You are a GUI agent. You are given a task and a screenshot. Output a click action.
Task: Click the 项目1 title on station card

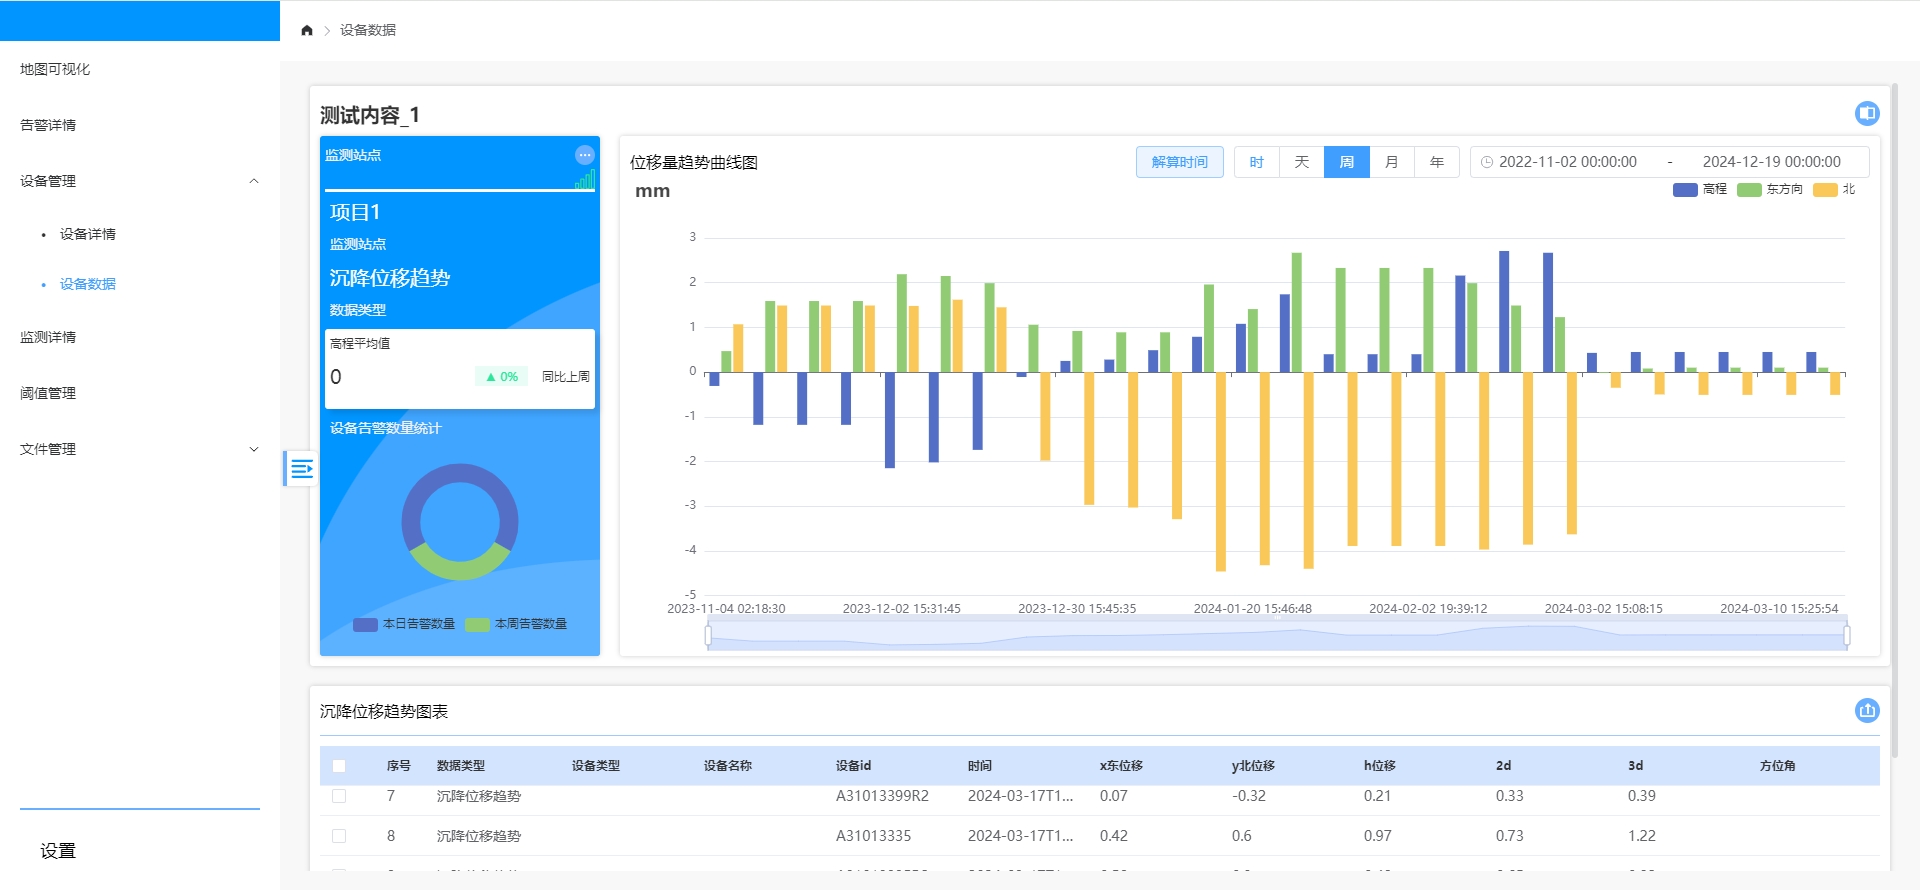point(355,212)
